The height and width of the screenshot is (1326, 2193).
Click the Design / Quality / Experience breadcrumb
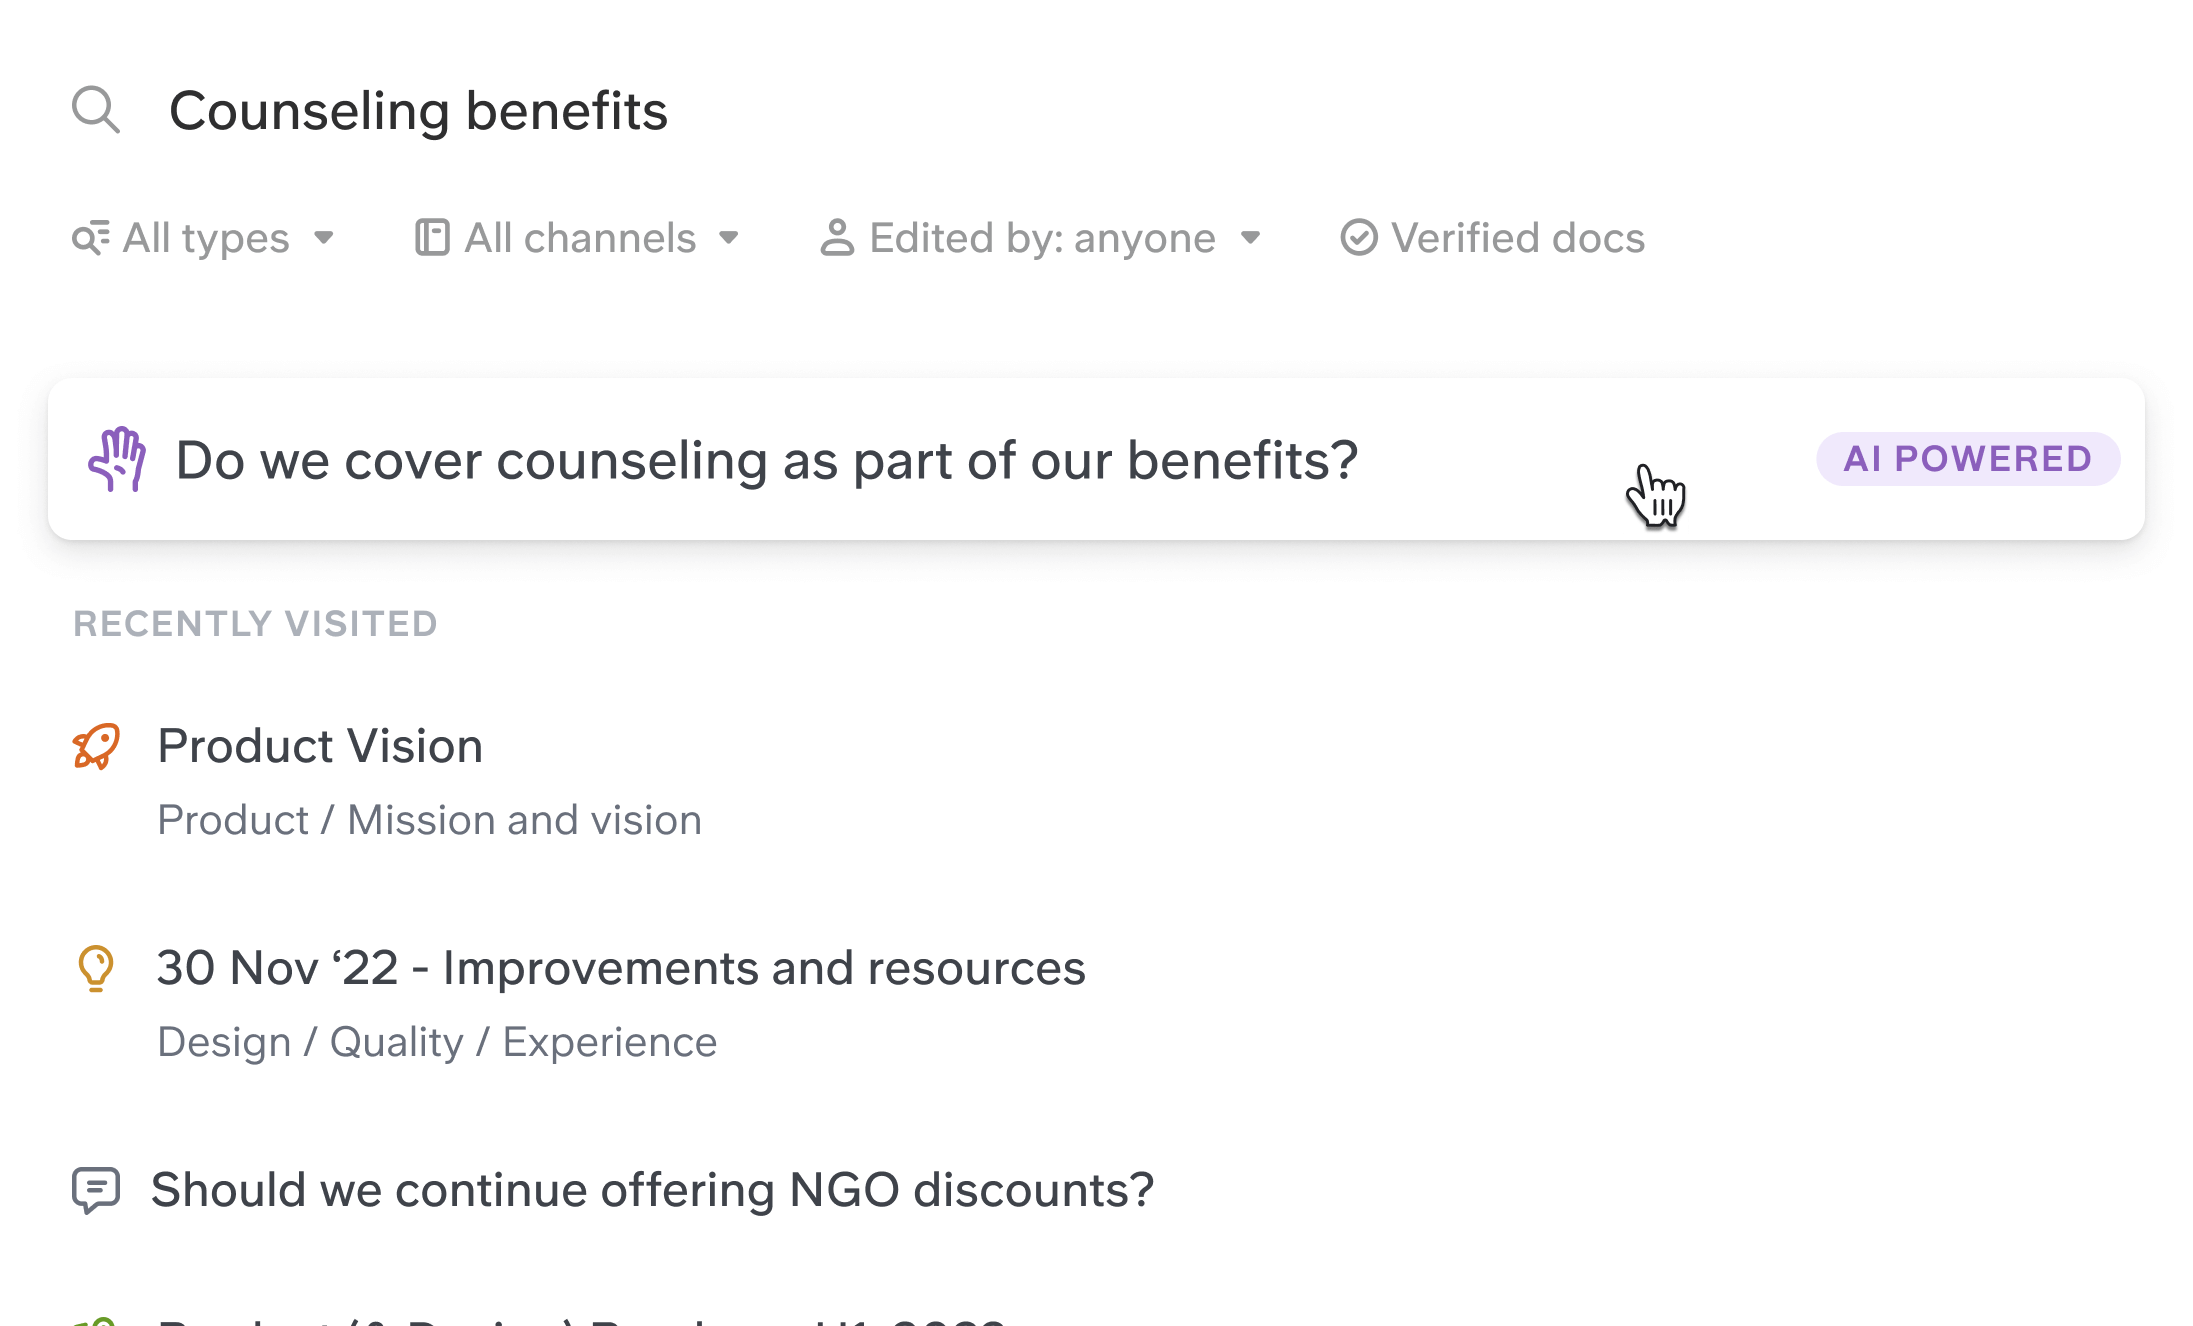point(437,1042)
